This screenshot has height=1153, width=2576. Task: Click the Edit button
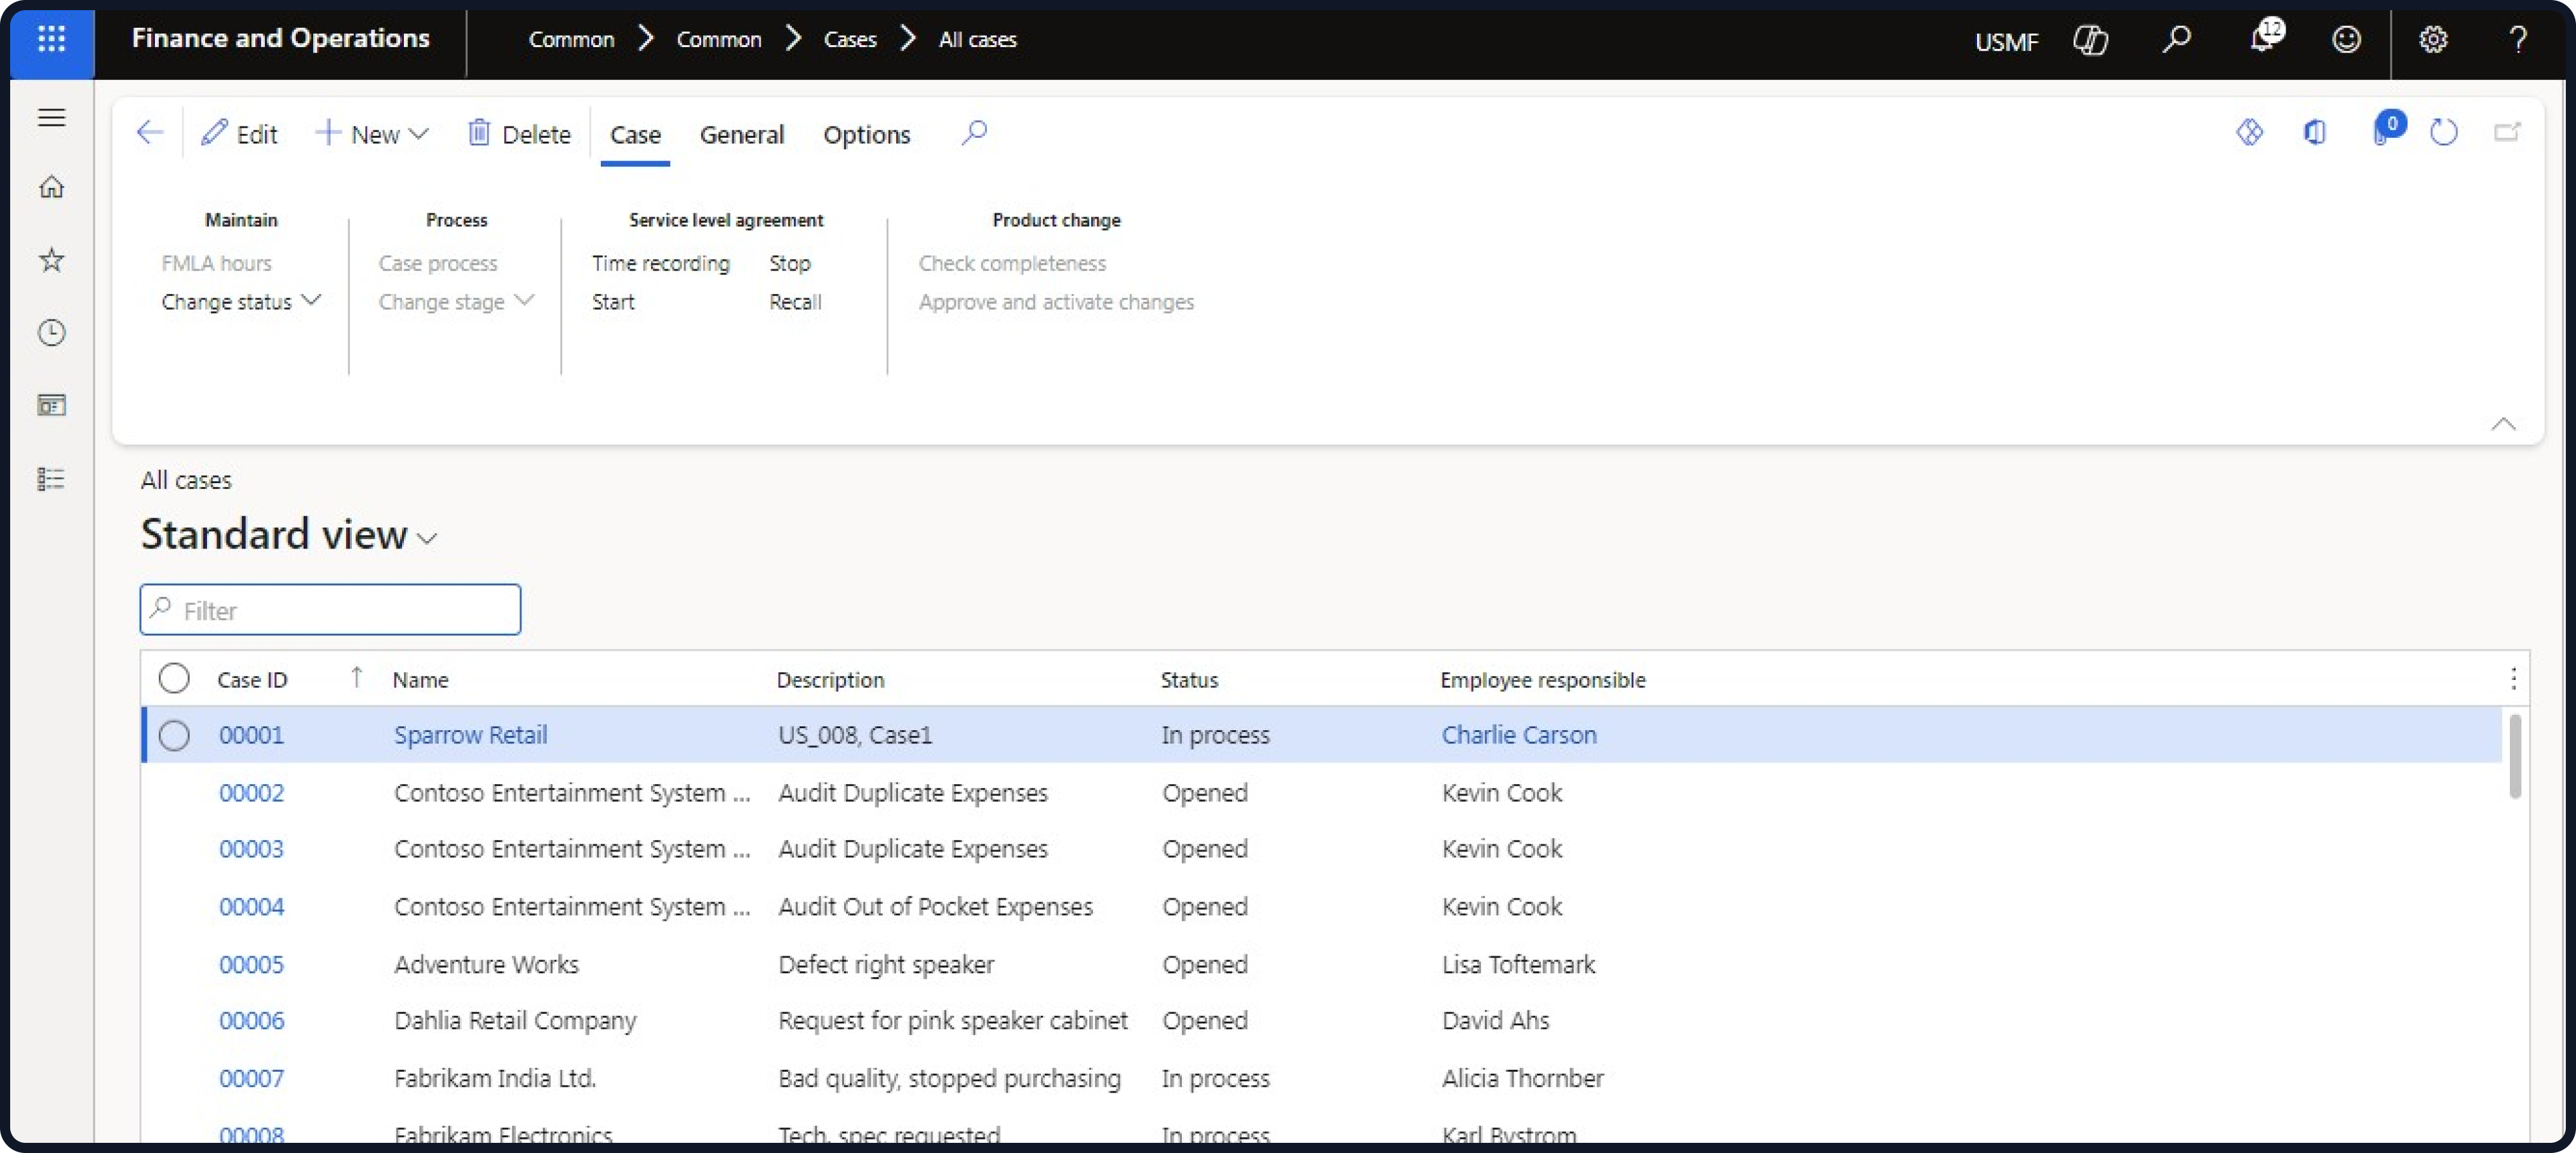tap(239, 134)
